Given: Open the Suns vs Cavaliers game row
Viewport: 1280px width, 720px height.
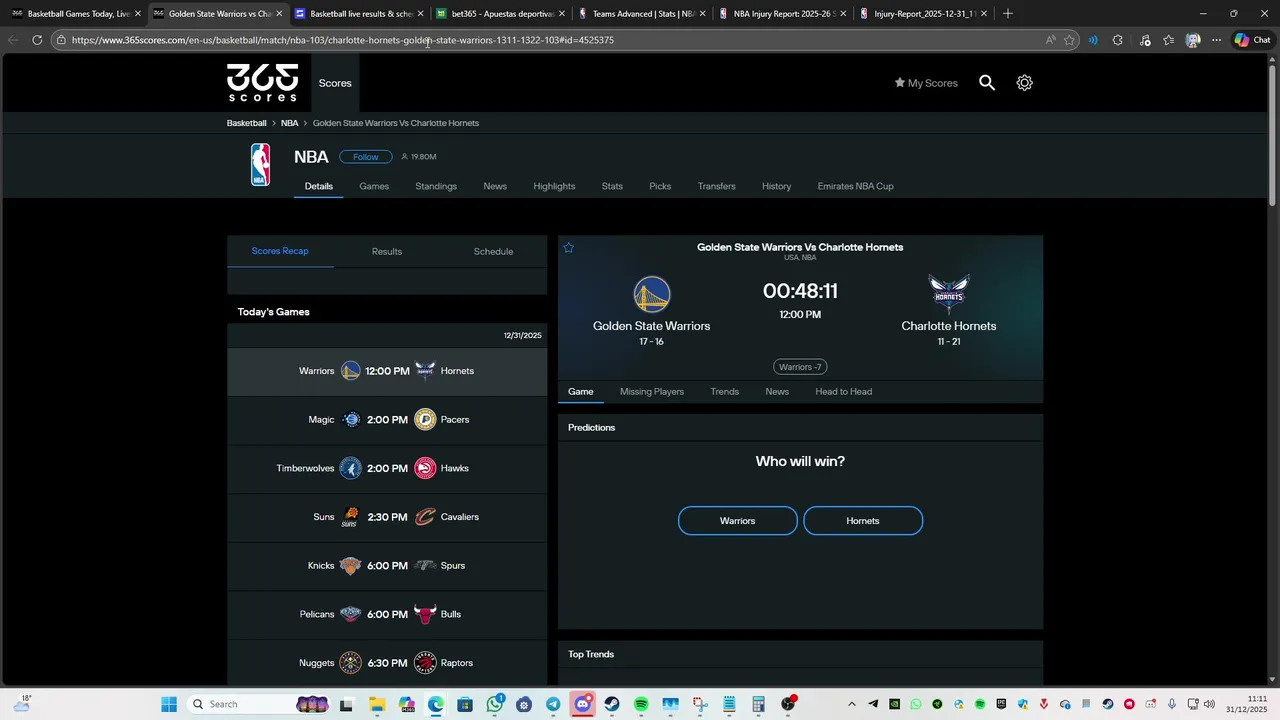Looking at the screenshot, I should tap(387, 517).
